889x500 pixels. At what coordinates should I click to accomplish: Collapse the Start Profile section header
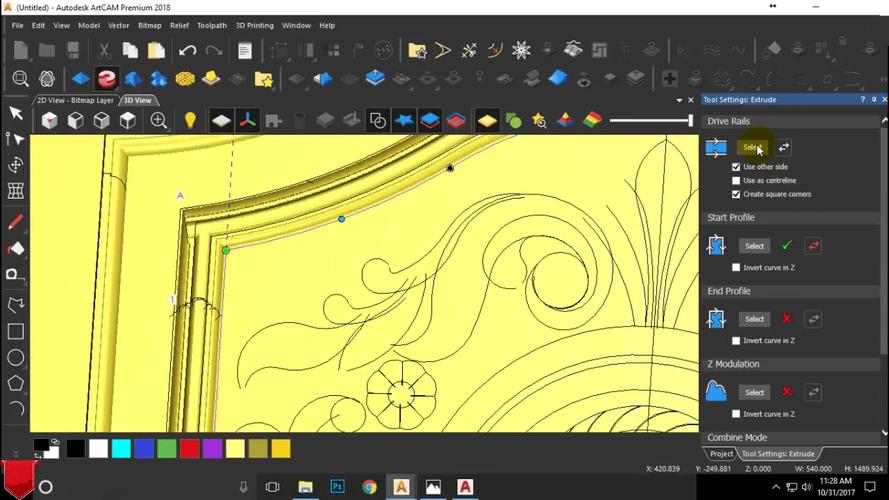pyautogui.click(x=731, y=217)
